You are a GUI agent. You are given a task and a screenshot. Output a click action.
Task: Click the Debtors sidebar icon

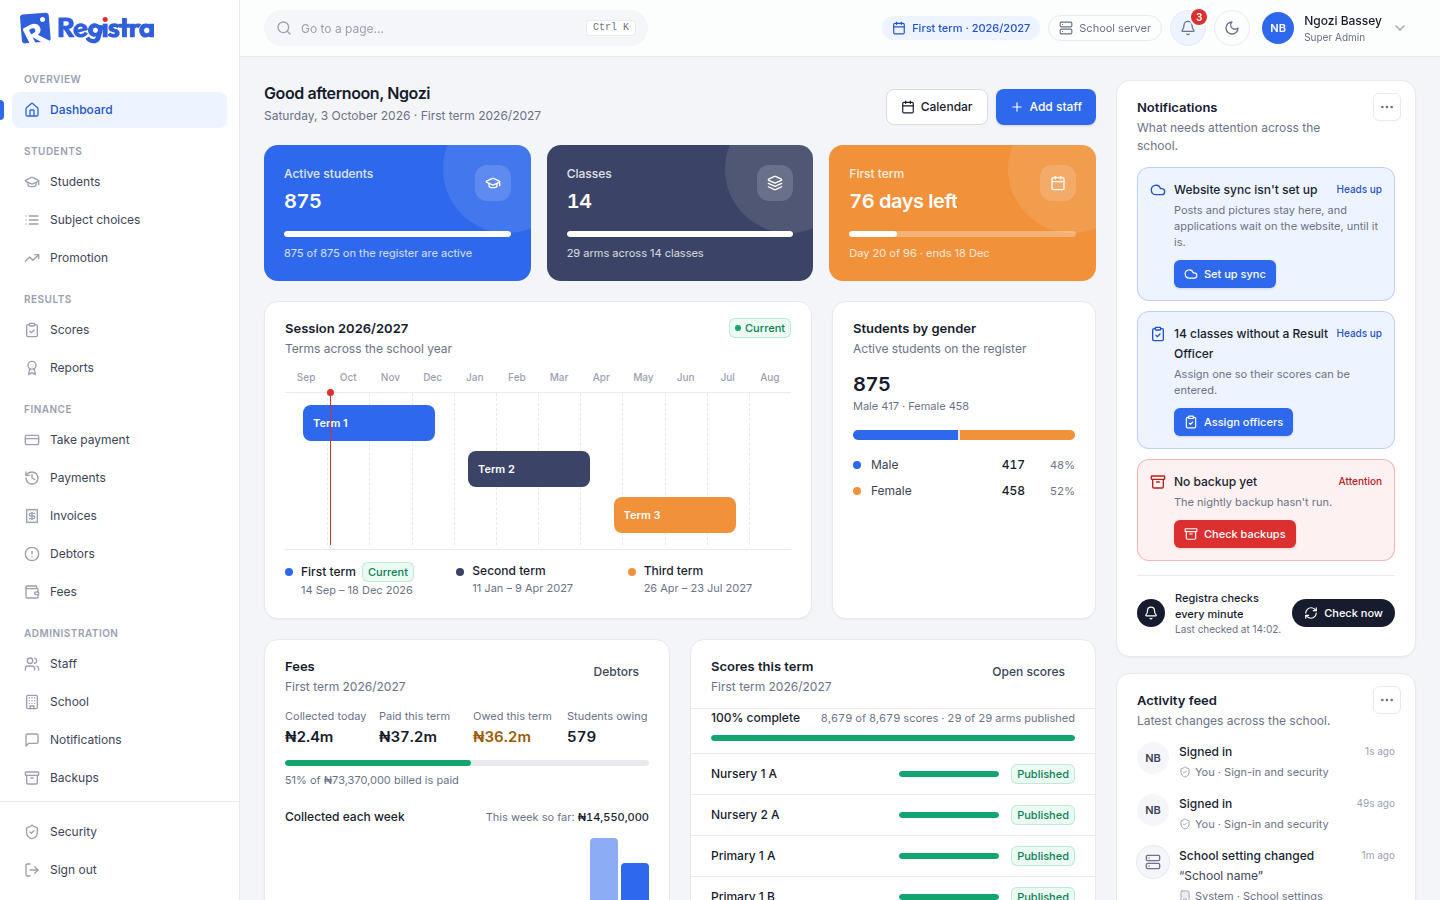coord(32,554)
